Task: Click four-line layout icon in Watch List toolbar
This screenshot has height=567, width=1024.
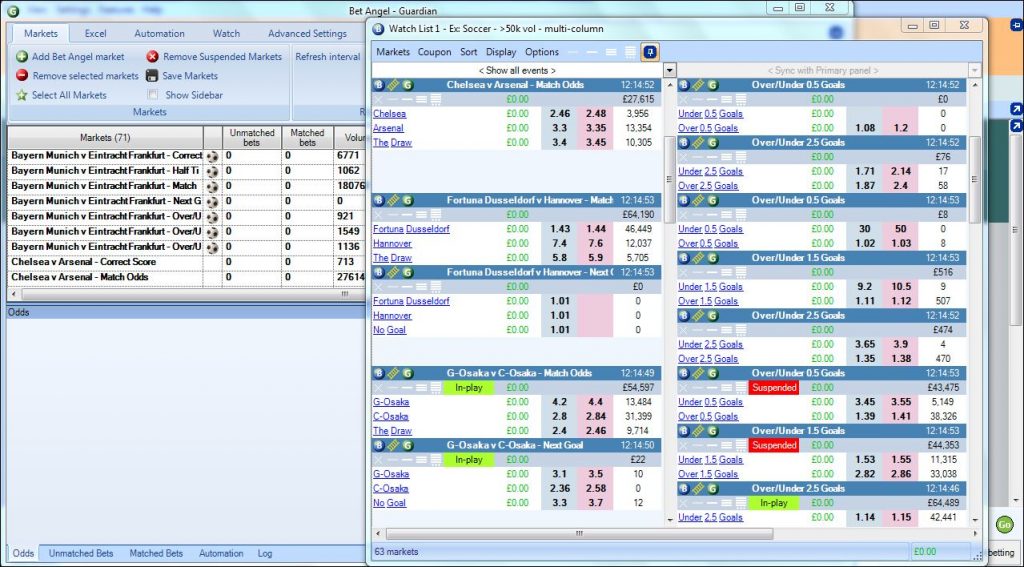Action: point(630,52)
